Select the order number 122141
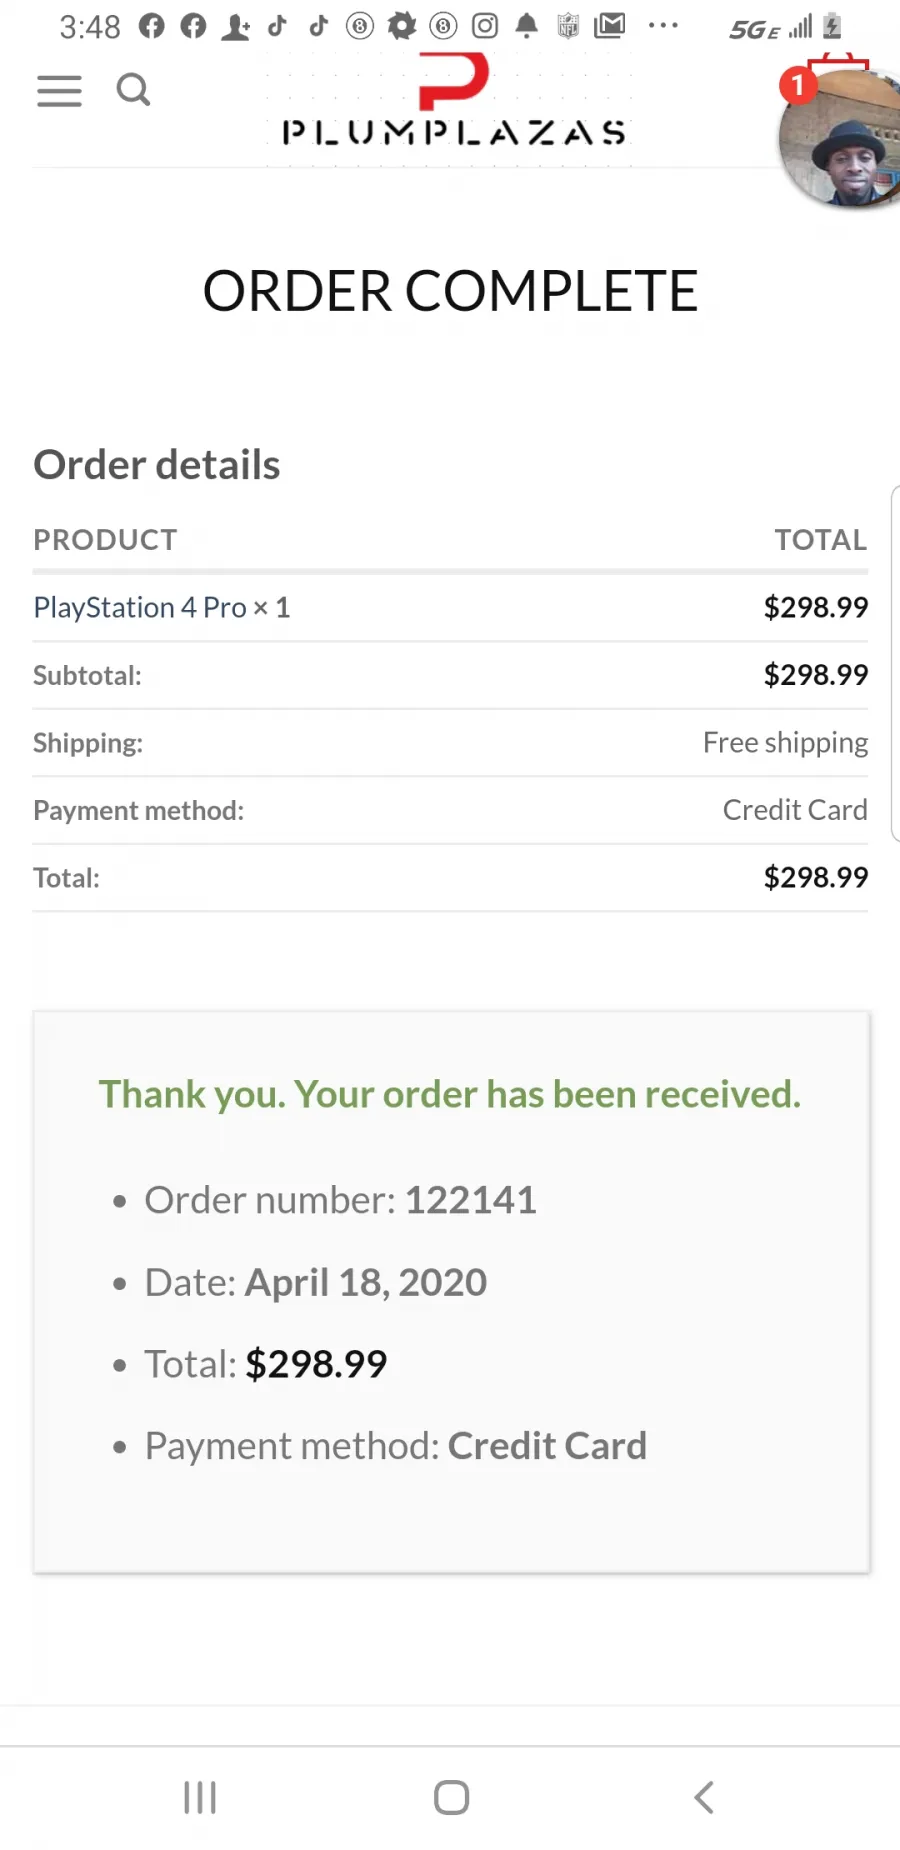900x1850 pixels. click(x=470, y=1200)
